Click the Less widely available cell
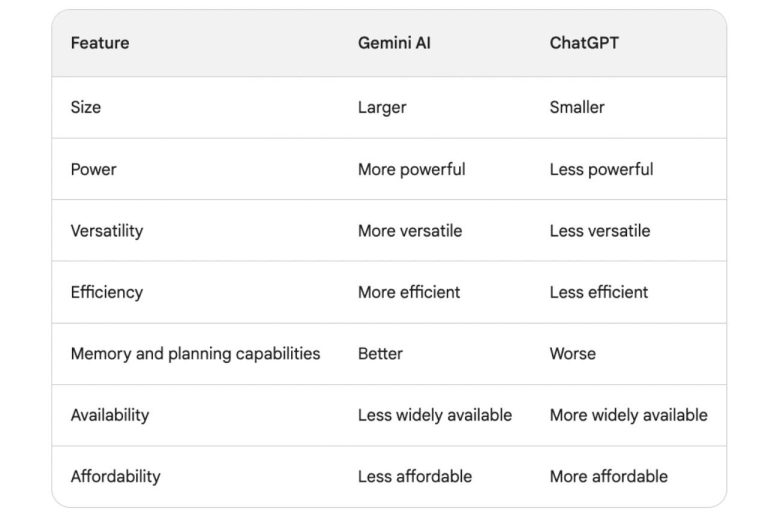 [x=435, y=415]
